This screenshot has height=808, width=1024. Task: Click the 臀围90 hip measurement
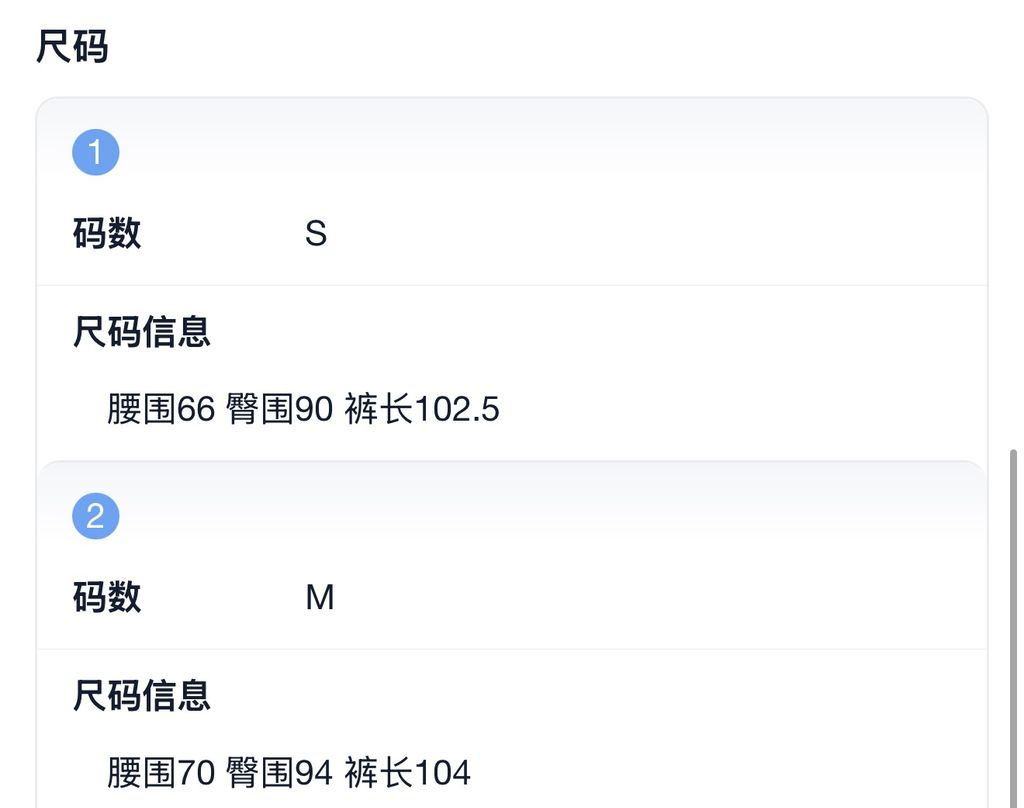pyautogui.click(x=279, y=409)
